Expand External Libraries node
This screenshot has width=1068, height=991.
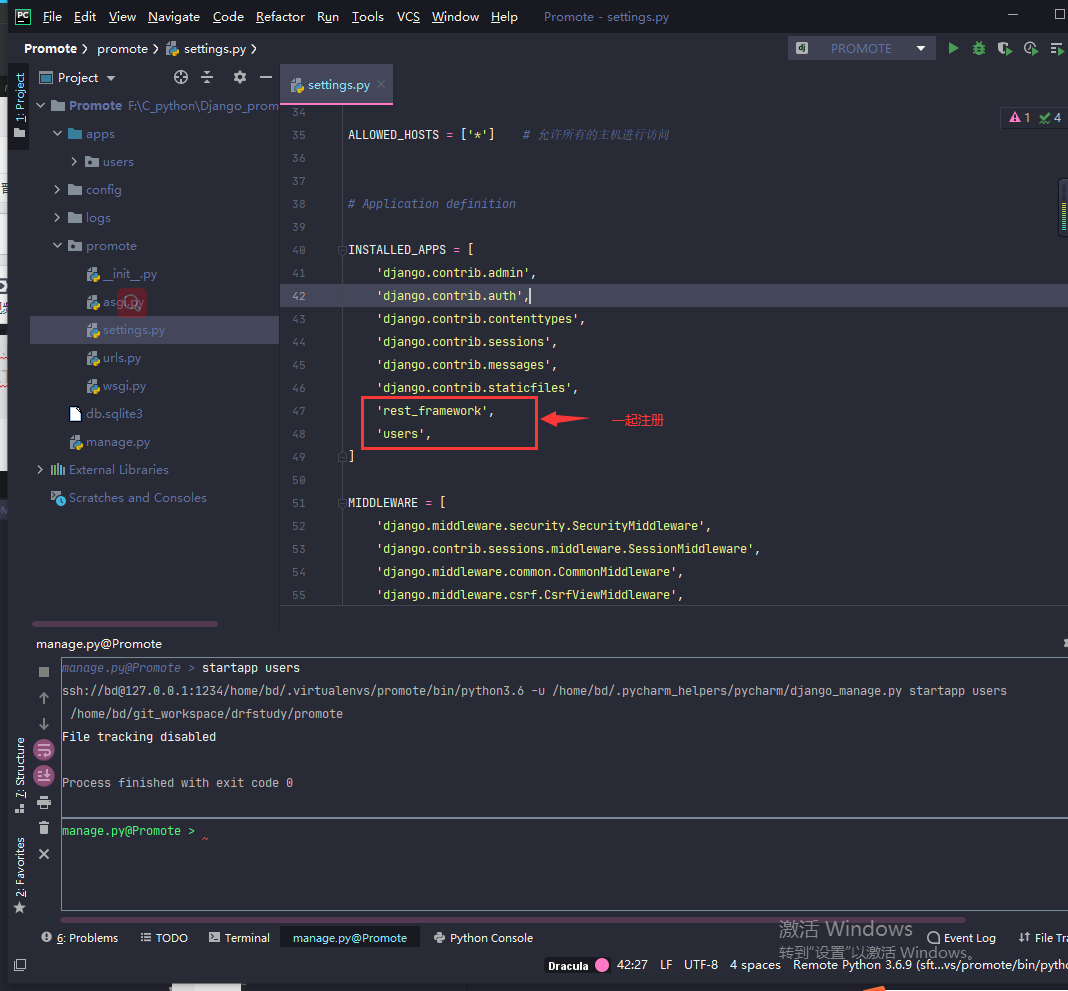tap(41, 469)
